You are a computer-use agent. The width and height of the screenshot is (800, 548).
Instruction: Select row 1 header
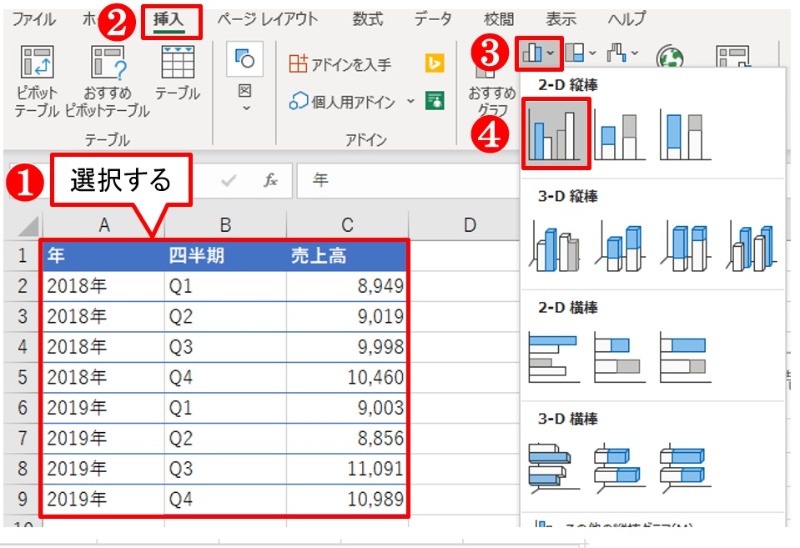point(22,255)
